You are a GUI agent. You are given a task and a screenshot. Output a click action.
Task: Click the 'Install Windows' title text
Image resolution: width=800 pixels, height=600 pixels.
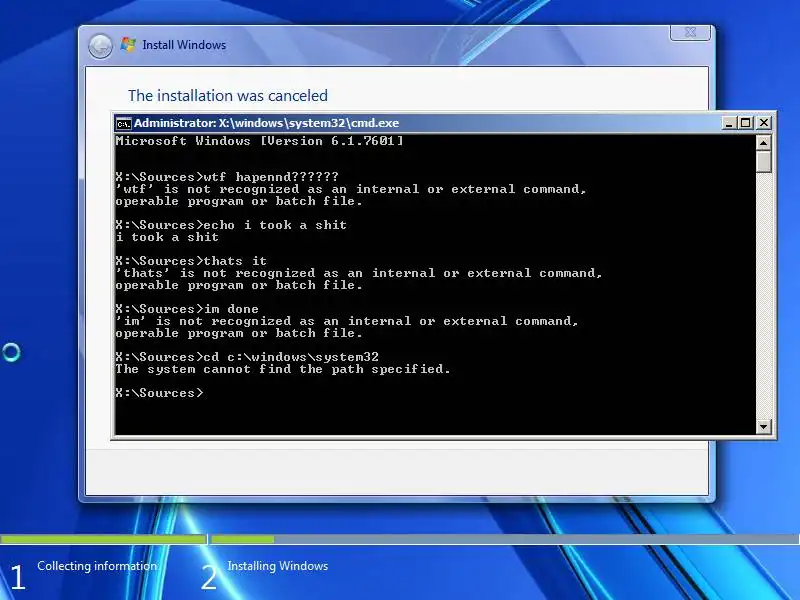[x=184, y=45]
